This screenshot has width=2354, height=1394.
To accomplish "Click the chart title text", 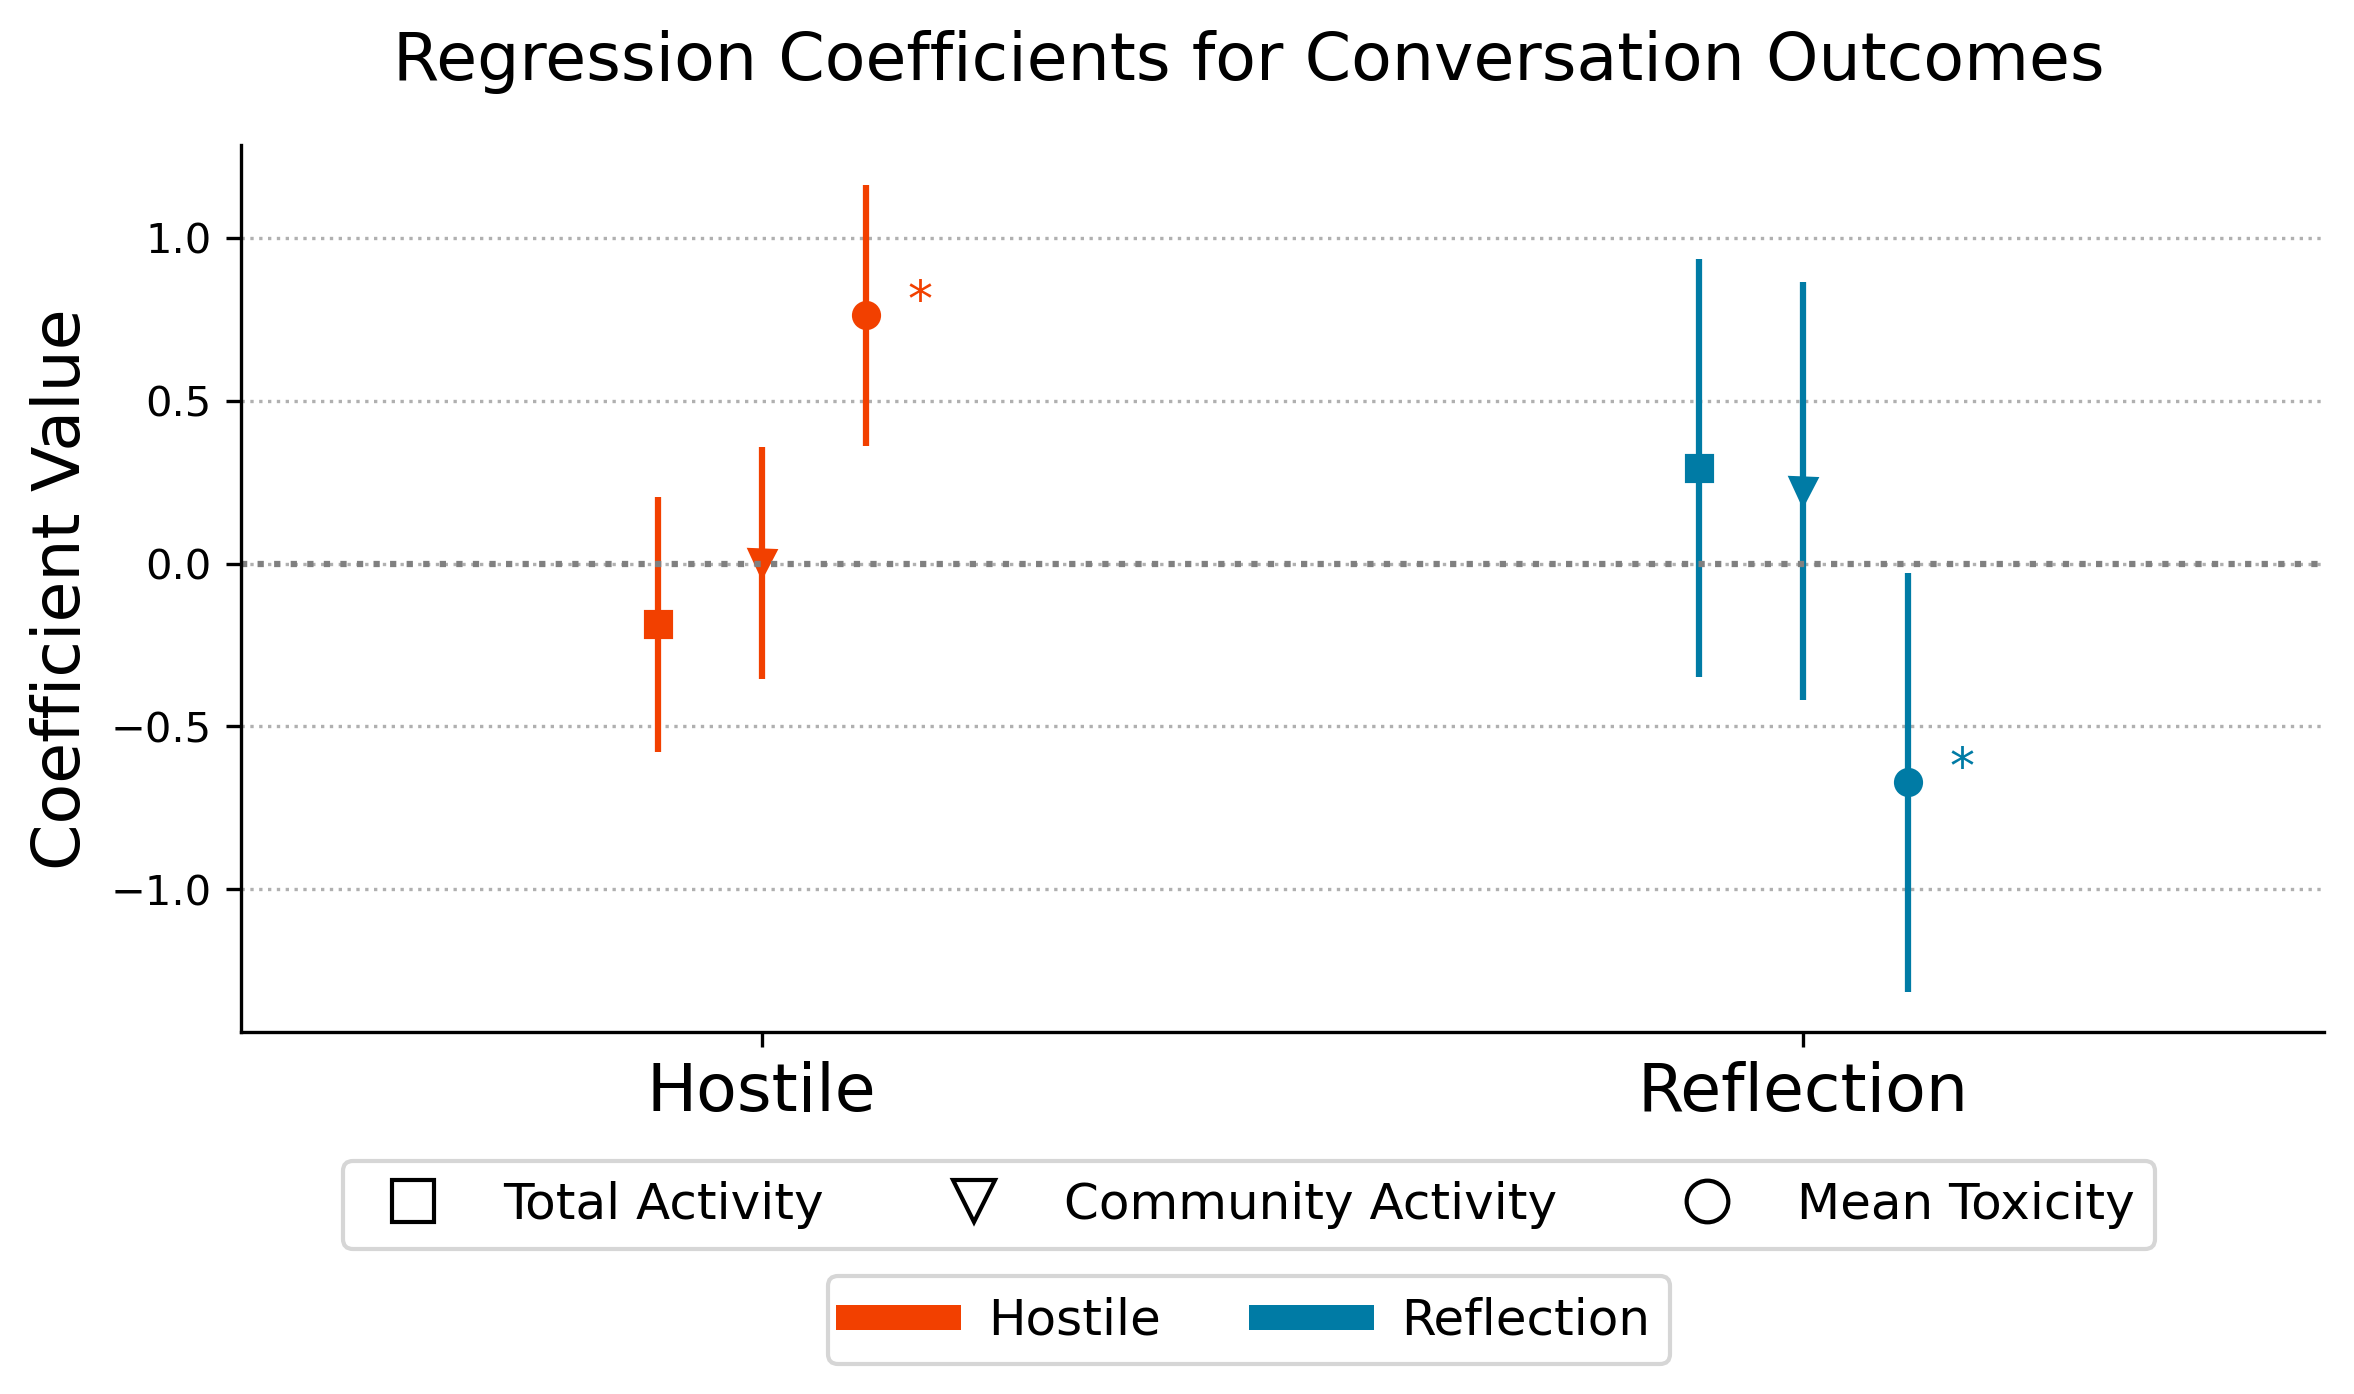I will tap(1248, 58).
